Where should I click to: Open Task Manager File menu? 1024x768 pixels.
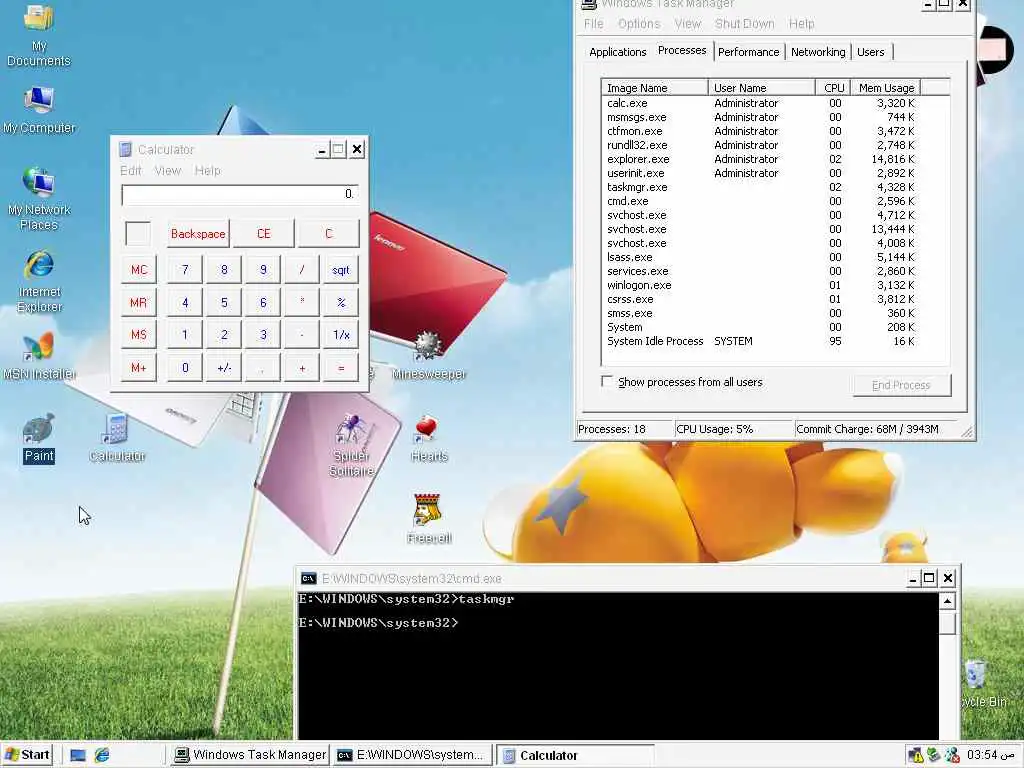(x=594, y=24)
